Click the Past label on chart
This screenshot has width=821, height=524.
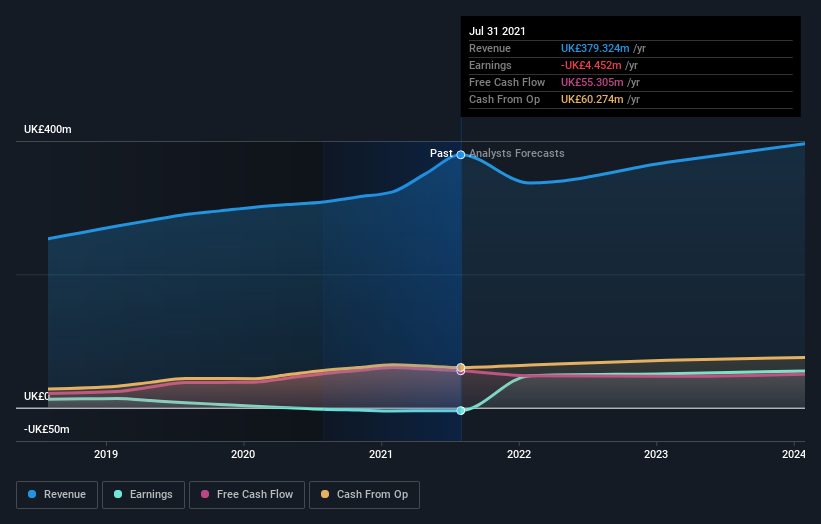pyautogui.click(x=441, y=153)
